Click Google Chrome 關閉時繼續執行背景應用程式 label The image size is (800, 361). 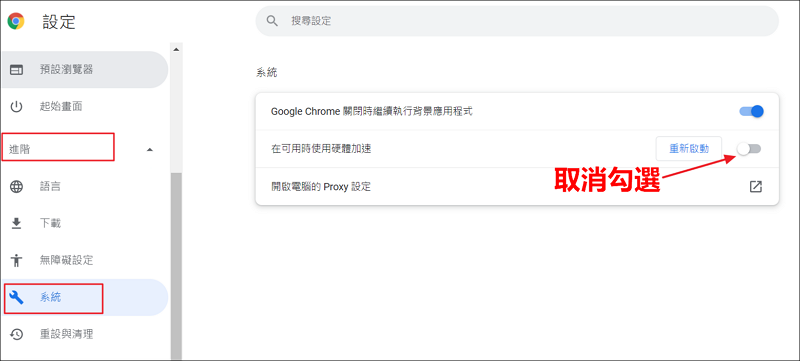click(x=371, y=111)
